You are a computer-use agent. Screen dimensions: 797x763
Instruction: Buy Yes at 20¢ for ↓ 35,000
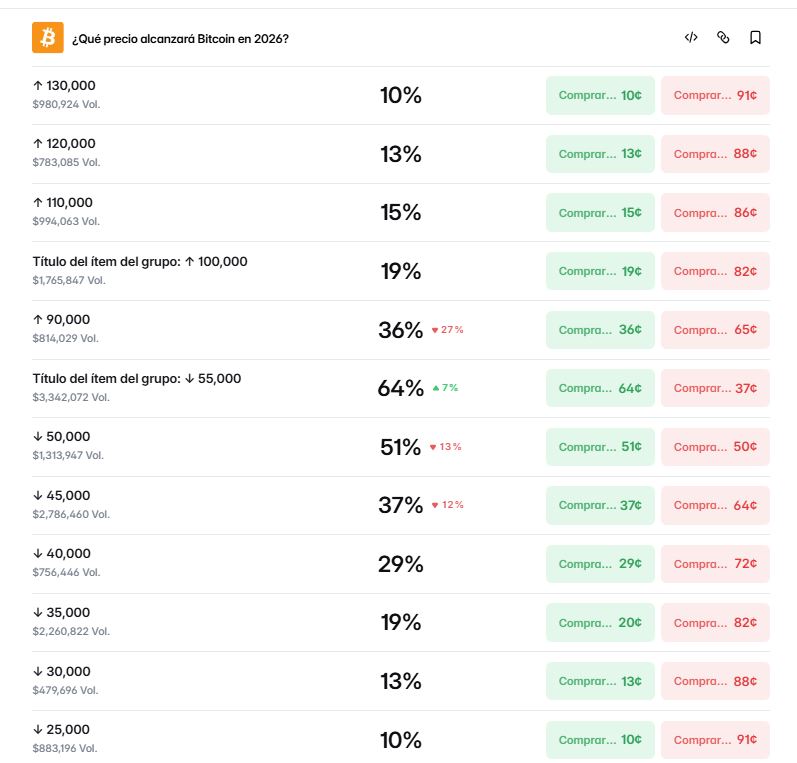[600, 623]
